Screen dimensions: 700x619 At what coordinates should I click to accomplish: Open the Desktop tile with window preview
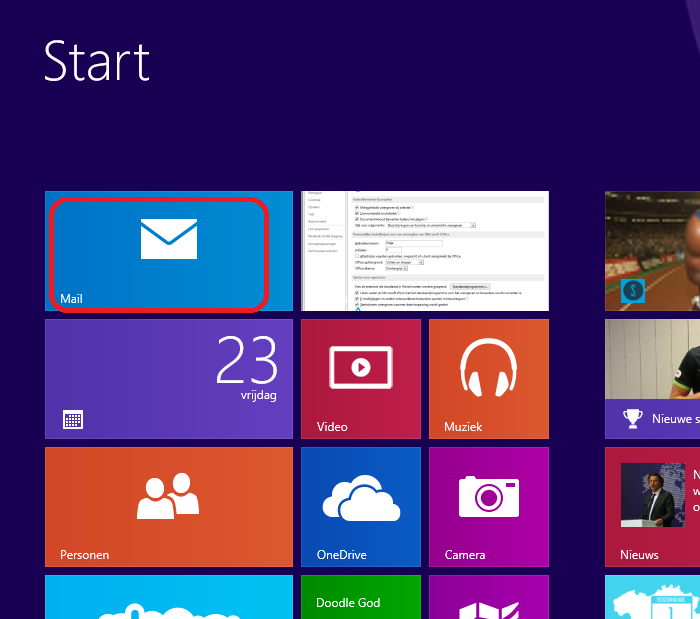tap(425, 251)
